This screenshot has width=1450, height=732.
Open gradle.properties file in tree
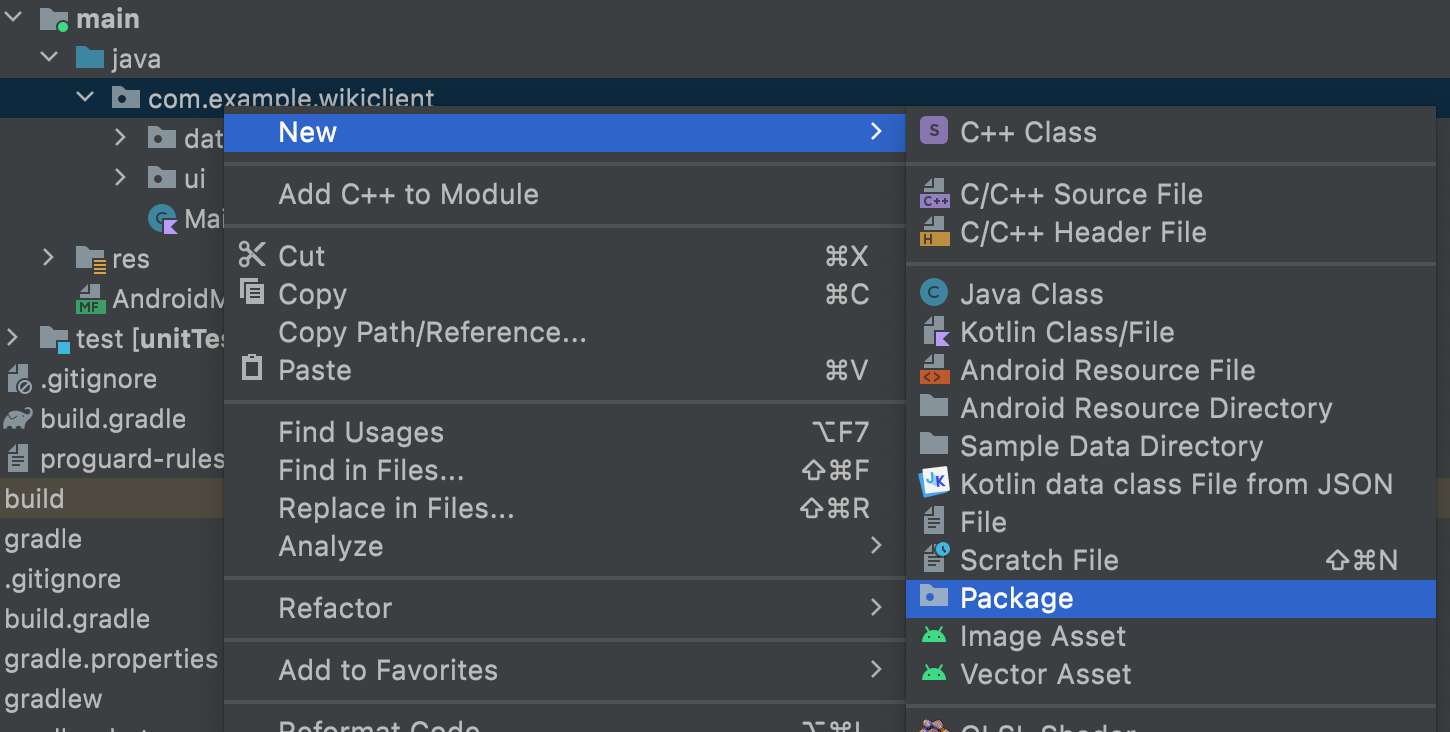110,659
